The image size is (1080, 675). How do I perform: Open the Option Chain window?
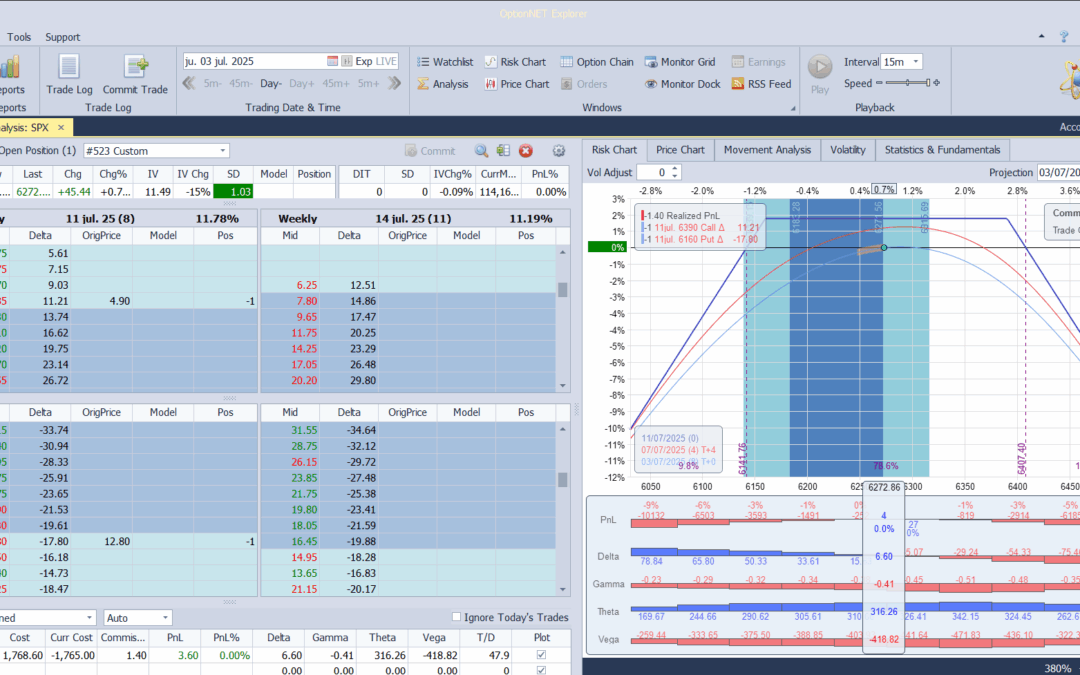pos(596,62)
